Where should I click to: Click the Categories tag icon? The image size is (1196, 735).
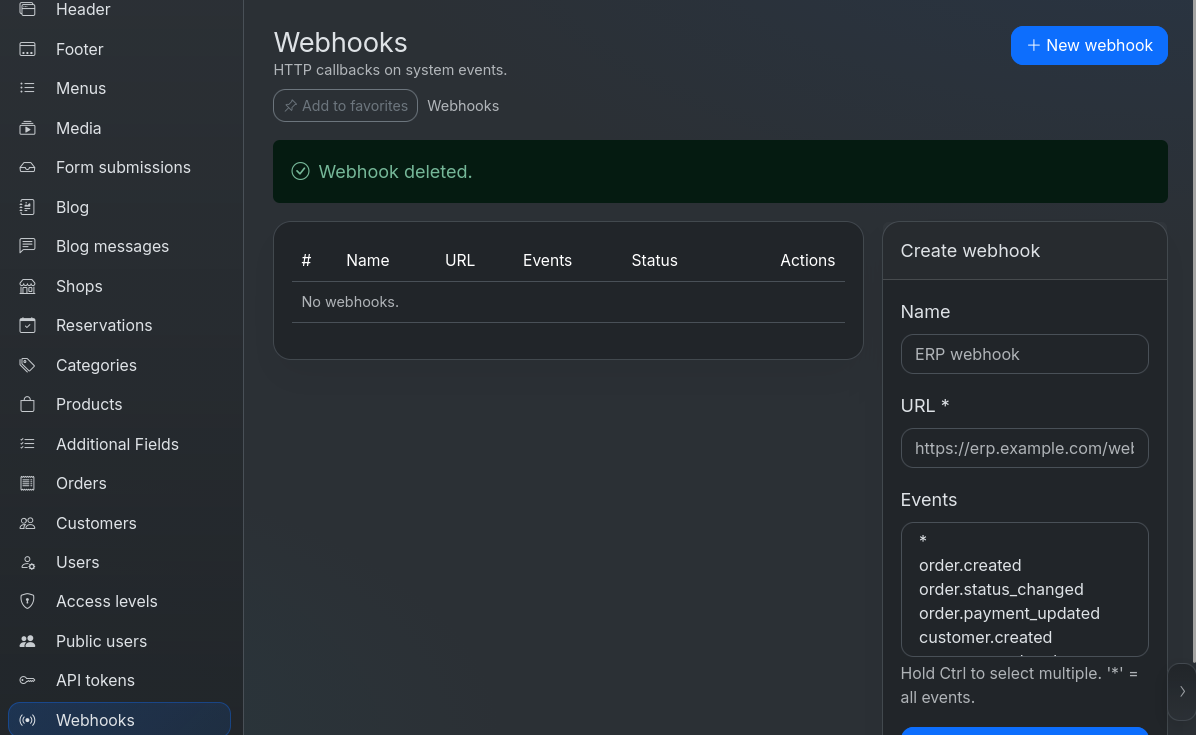(x=27, y=365)
